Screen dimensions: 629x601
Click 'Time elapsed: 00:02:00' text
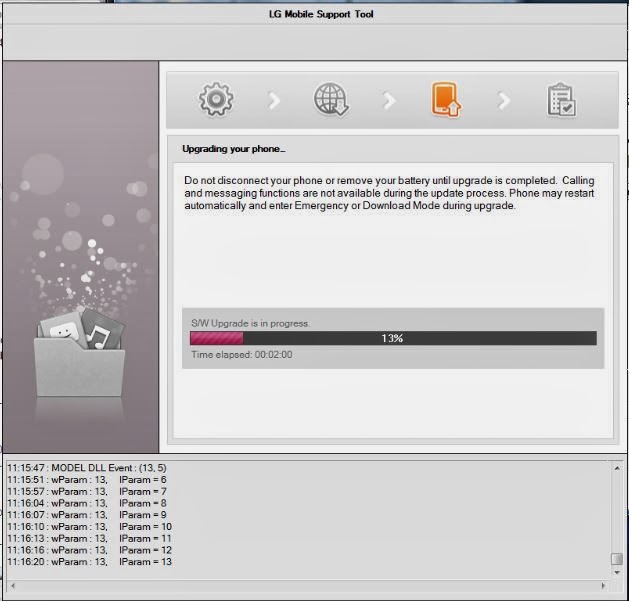[x=241, y=355]
